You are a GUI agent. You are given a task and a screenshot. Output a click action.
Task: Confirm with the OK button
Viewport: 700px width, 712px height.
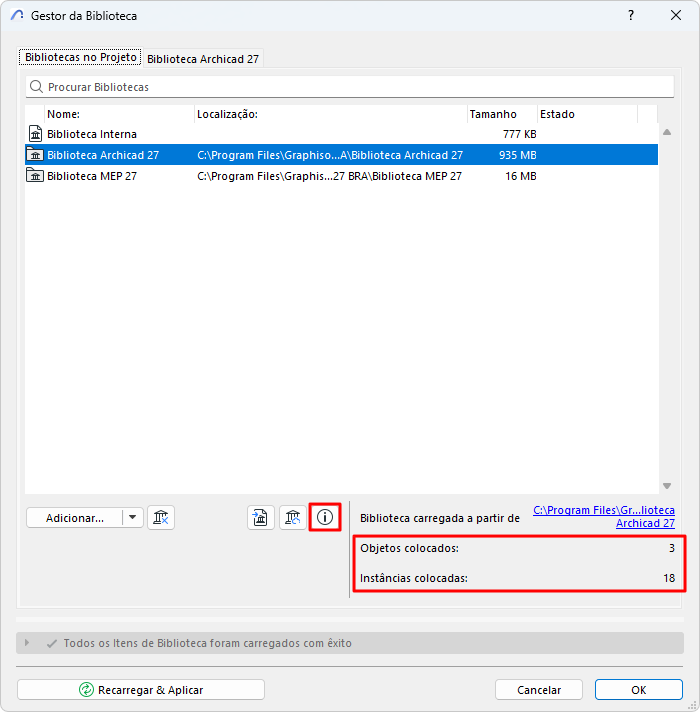click(x=639, y=690)
